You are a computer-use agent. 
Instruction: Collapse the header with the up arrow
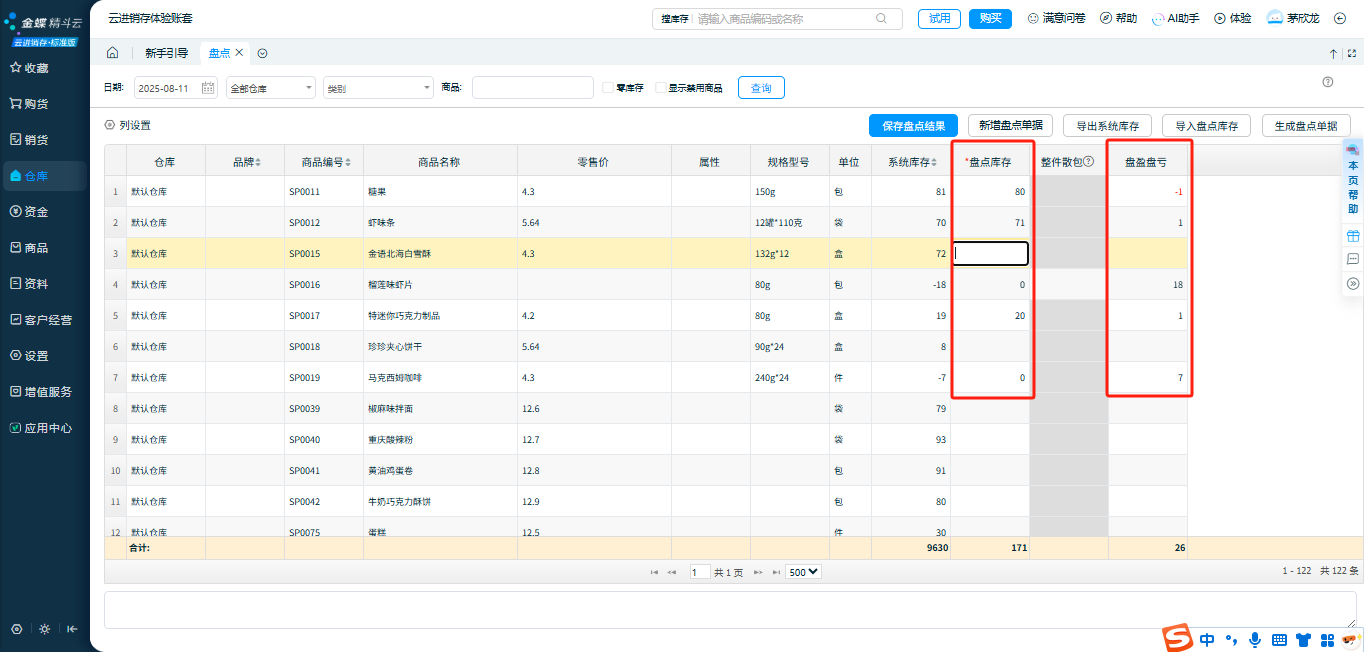coord(1333,54)
